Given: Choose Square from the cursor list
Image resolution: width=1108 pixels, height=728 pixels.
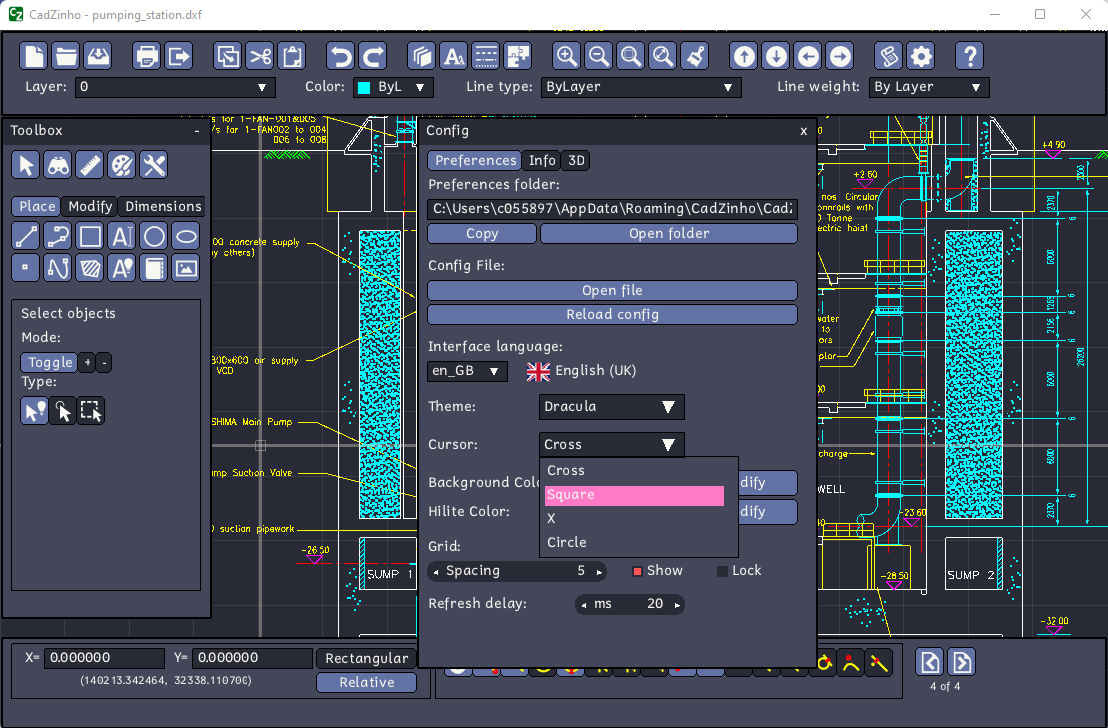Looking at the screenshot, I should coord(634,495).
